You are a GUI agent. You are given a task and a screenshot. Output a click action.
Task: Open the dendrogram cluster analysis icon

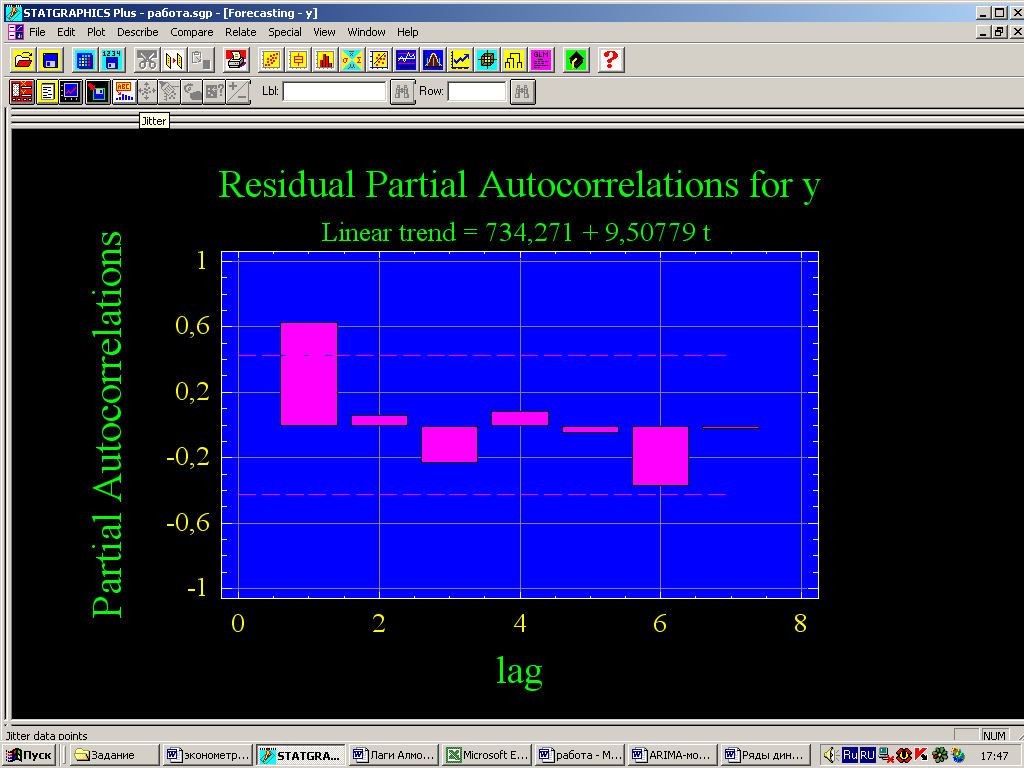tap(514, 60)
